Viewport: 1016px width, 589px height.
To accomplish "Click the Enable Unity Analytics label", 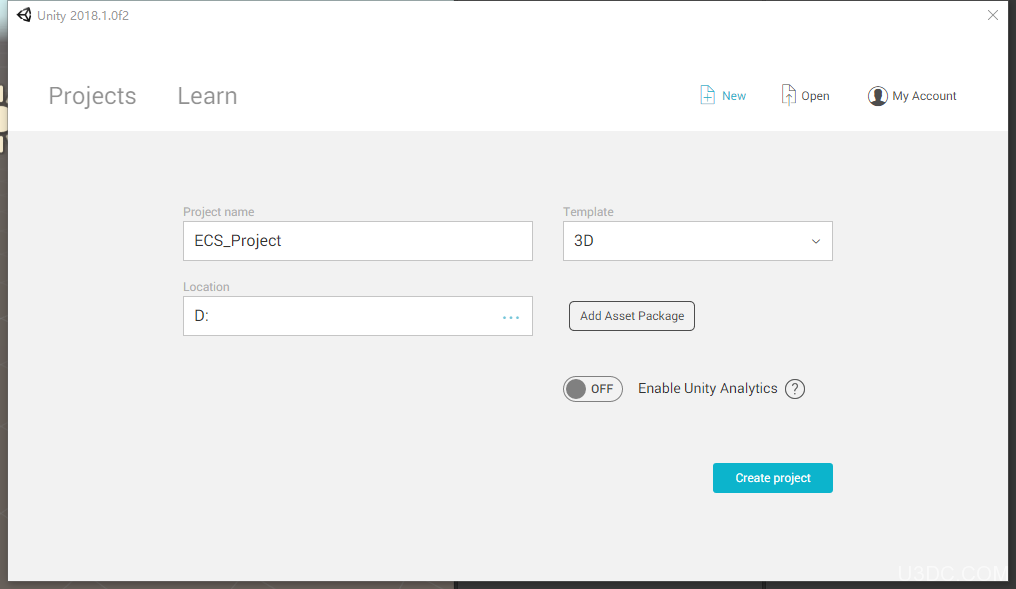I will tap(708, 388).
